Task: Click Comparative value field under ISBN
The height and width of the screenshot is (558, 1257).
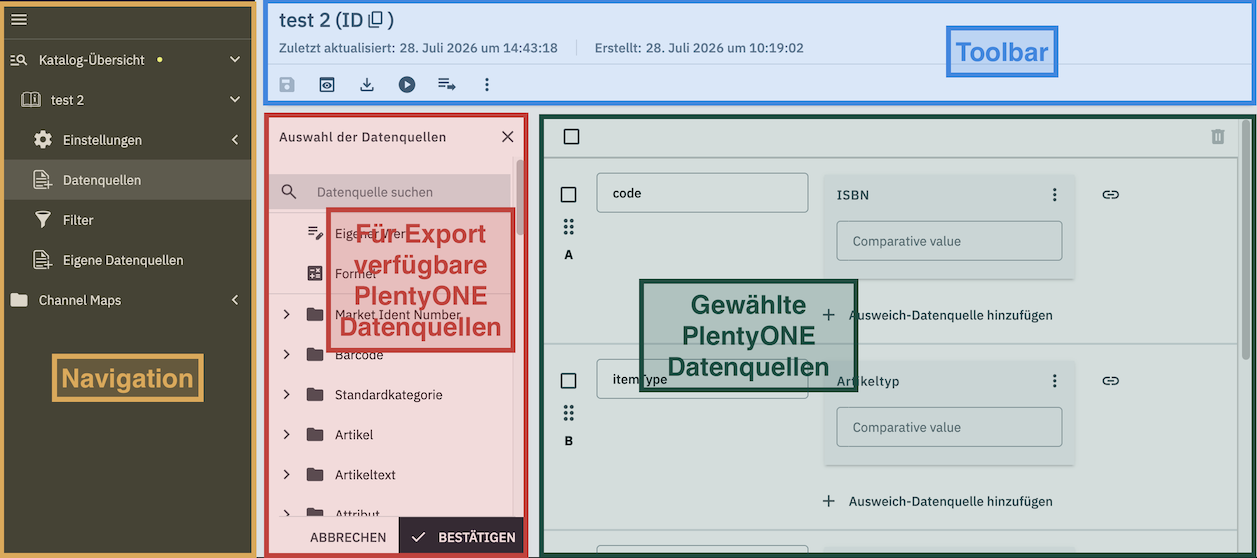Action: coord(949,241)
